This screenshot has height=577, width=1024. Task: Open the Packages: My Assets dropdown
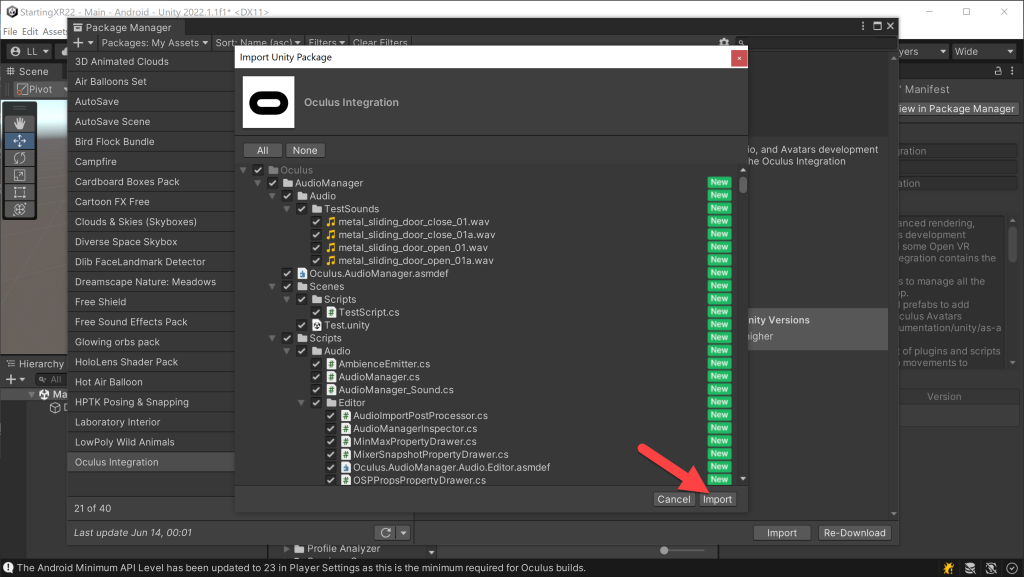[x=155, y=42]
